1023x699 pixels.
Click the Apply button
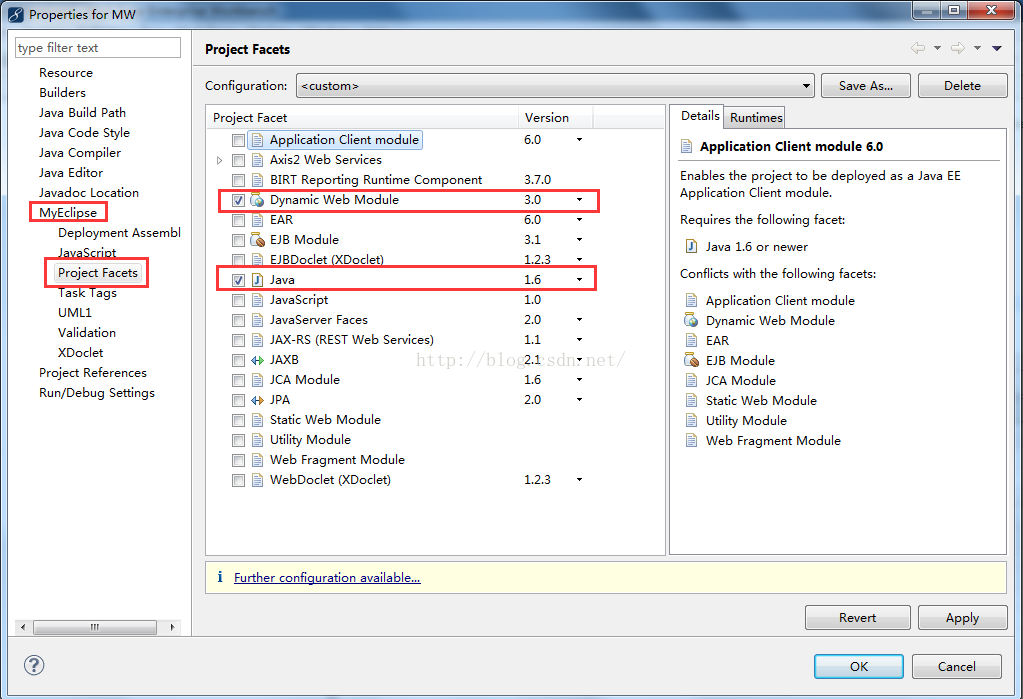coord(962,617)
